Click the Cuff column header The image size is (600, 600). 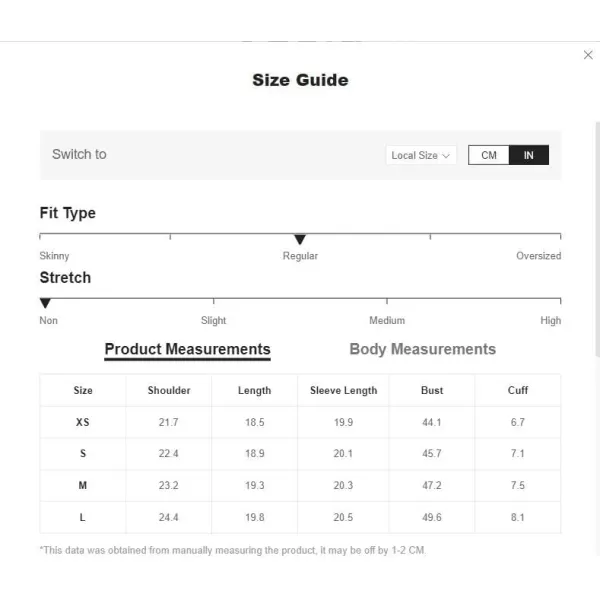point(518,390)
